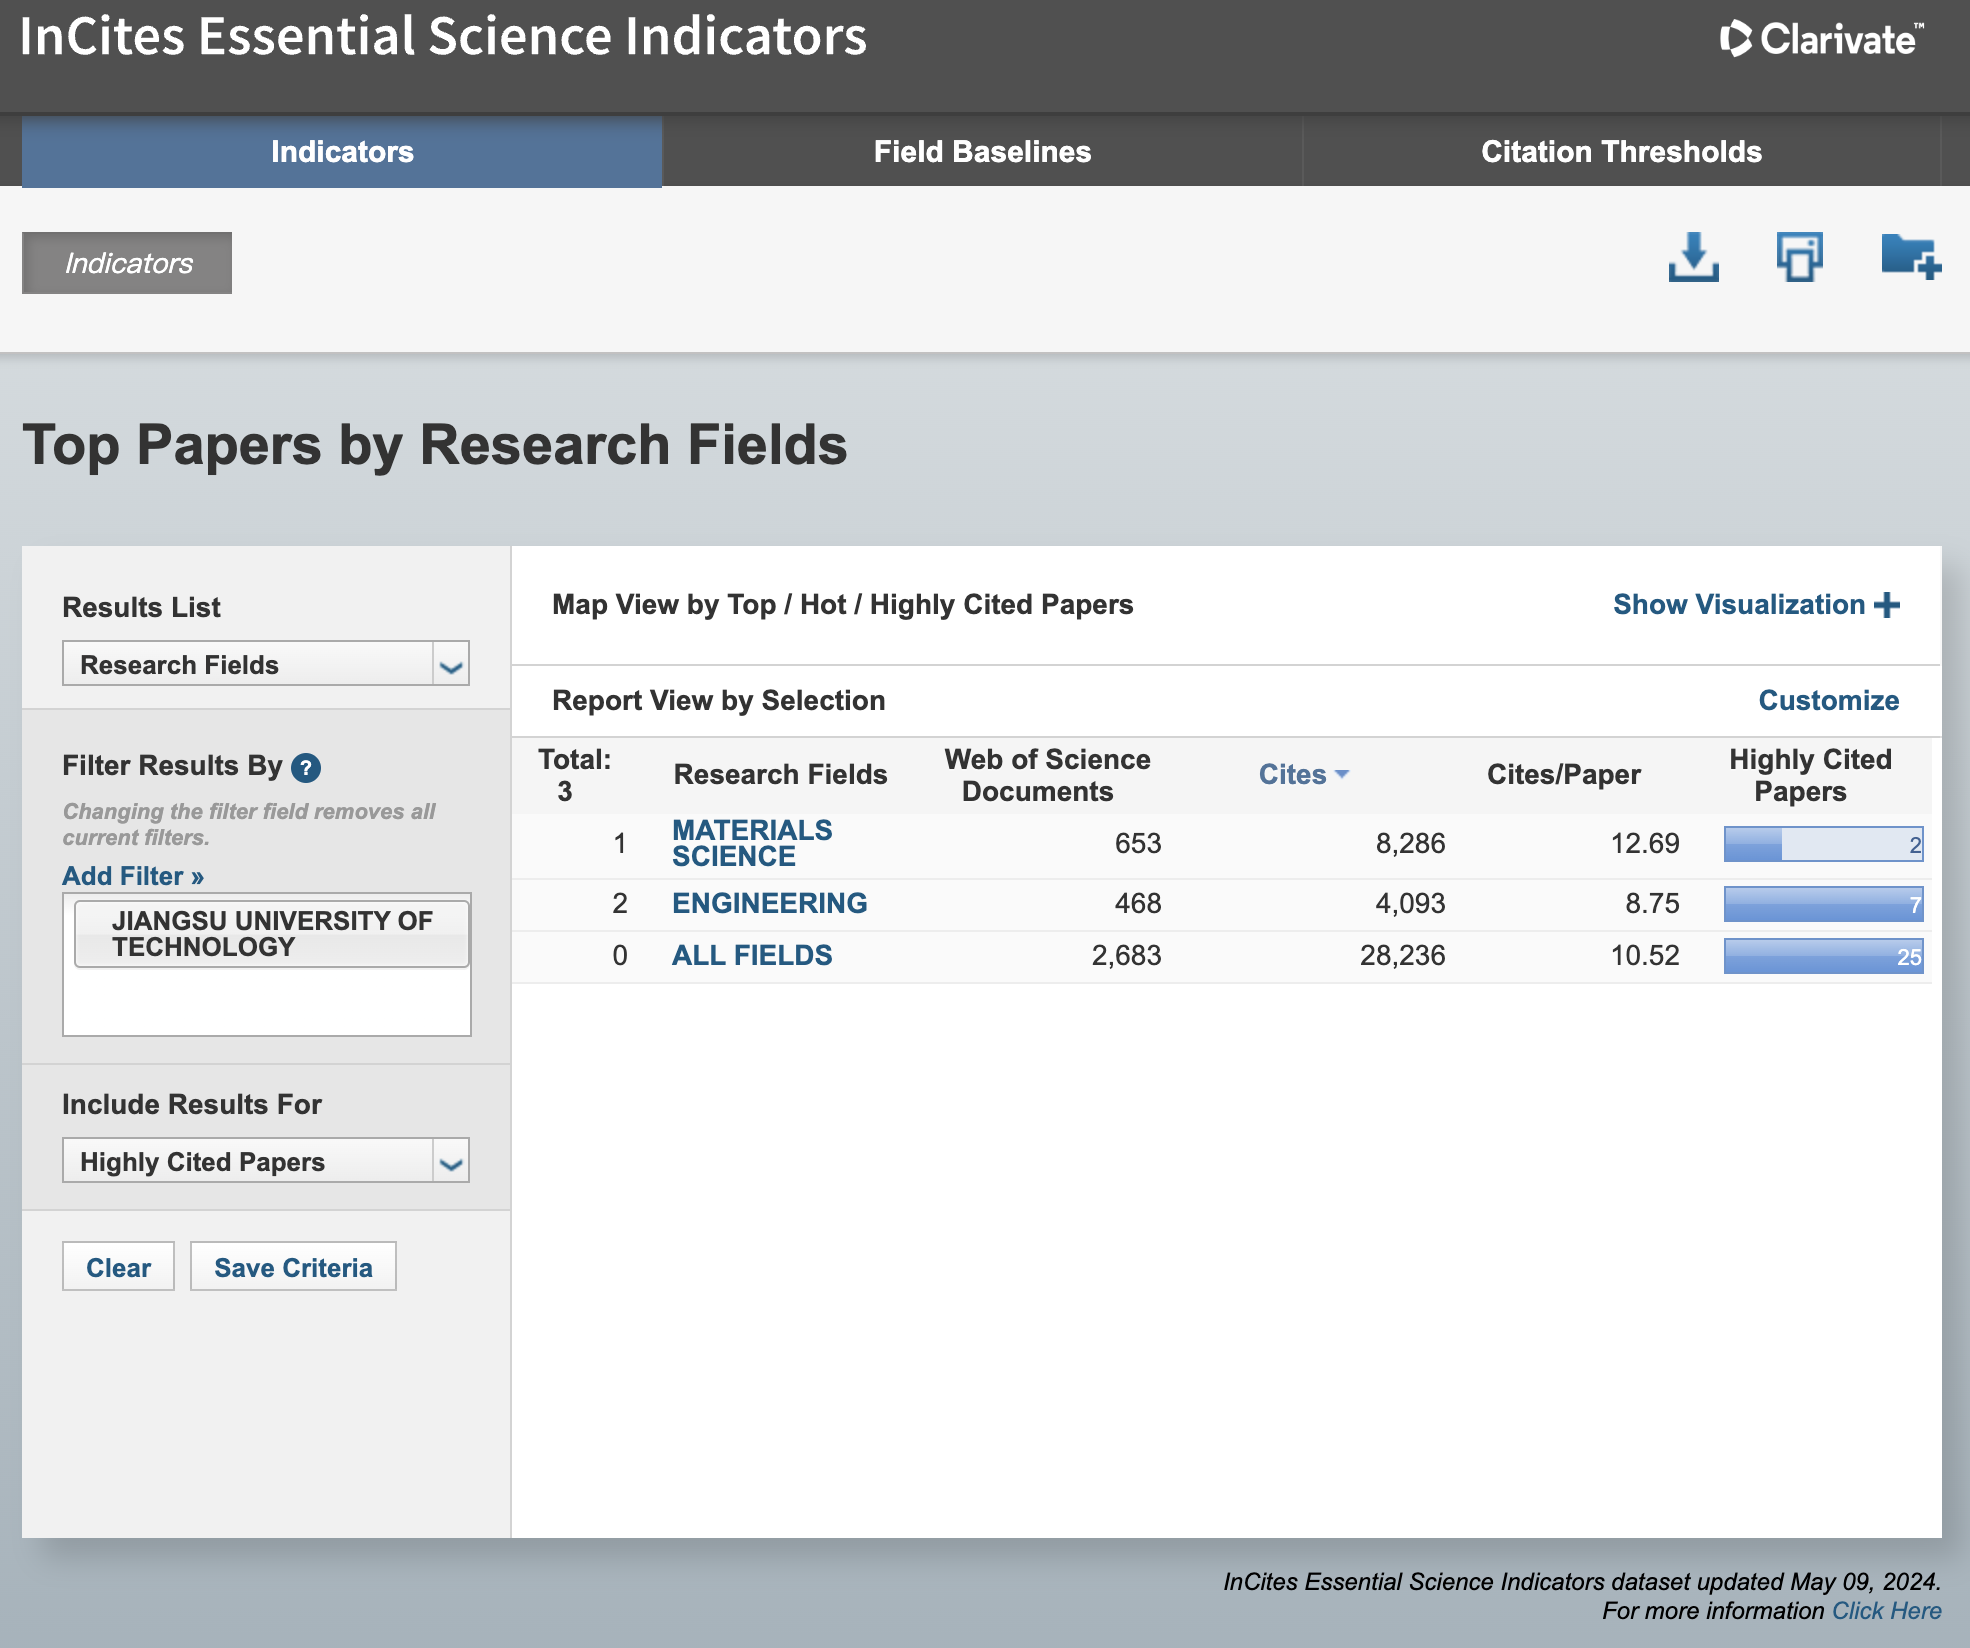Image resolution: width=1970 pixels, height=1648 pixels.
Task: Open the MATERIALS SCIENCE field link
Action: 751,843
